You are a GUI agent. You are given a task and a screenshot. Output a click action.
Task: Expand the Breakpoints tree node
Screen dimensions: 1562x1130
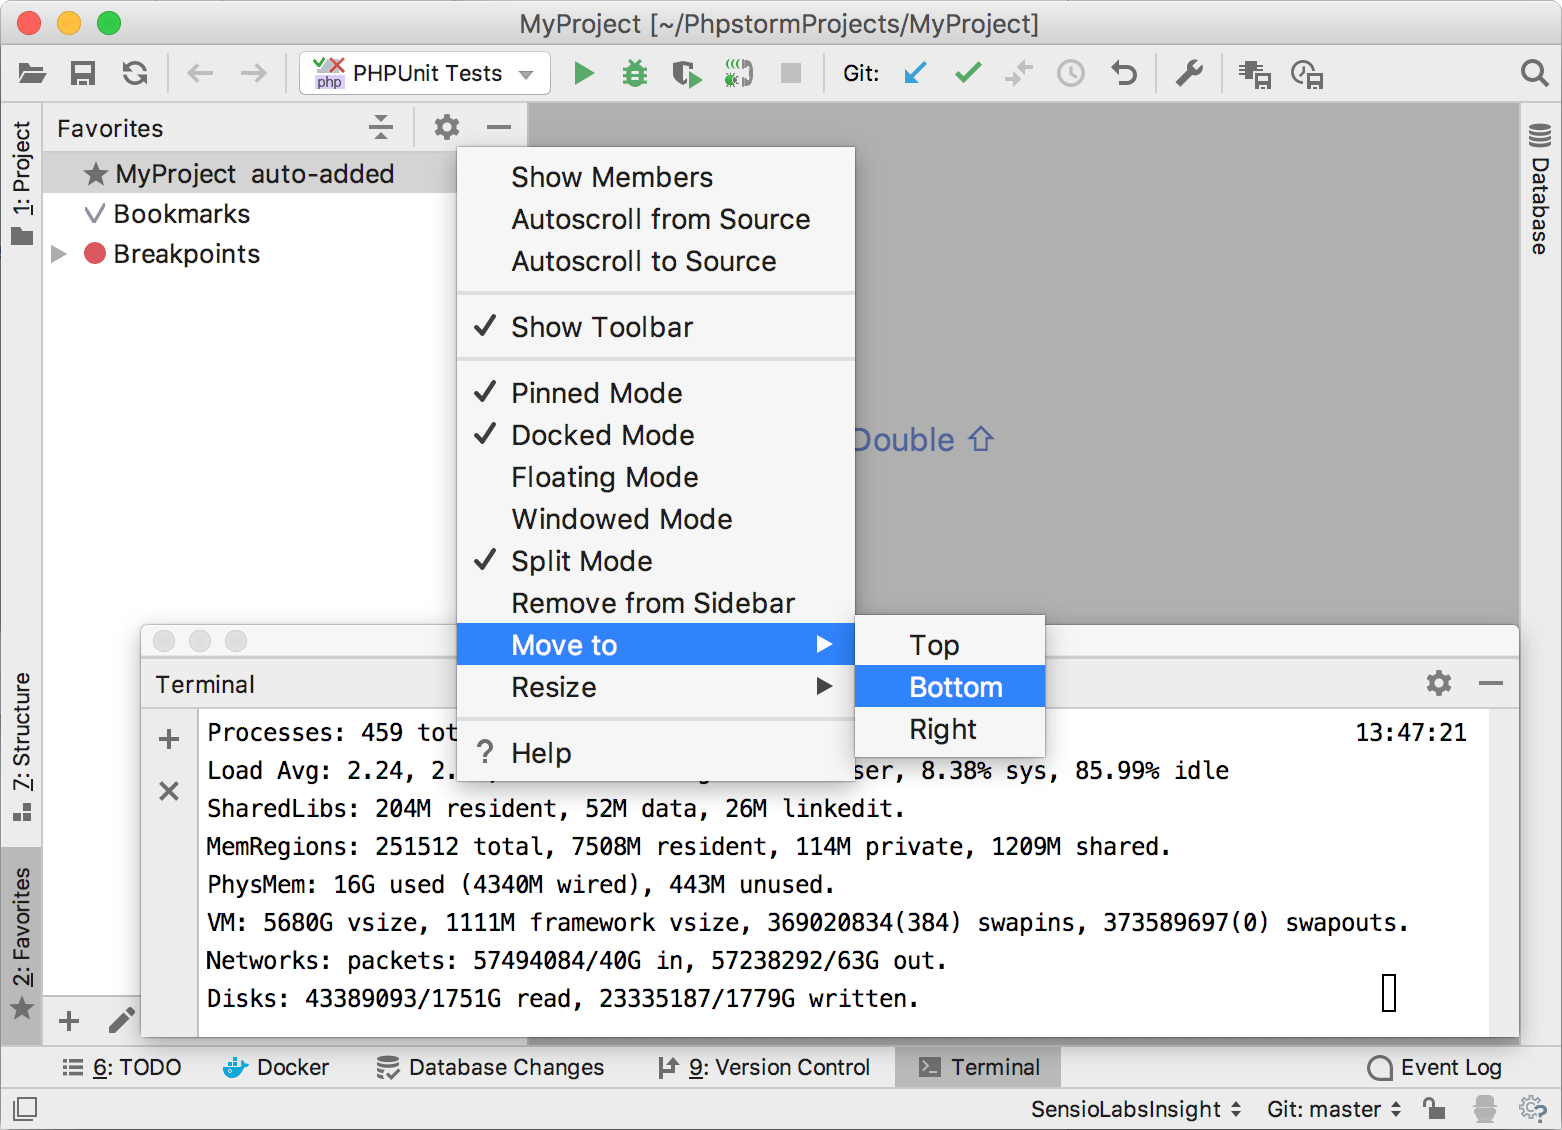pyautogui.click(x=59, y=254)
